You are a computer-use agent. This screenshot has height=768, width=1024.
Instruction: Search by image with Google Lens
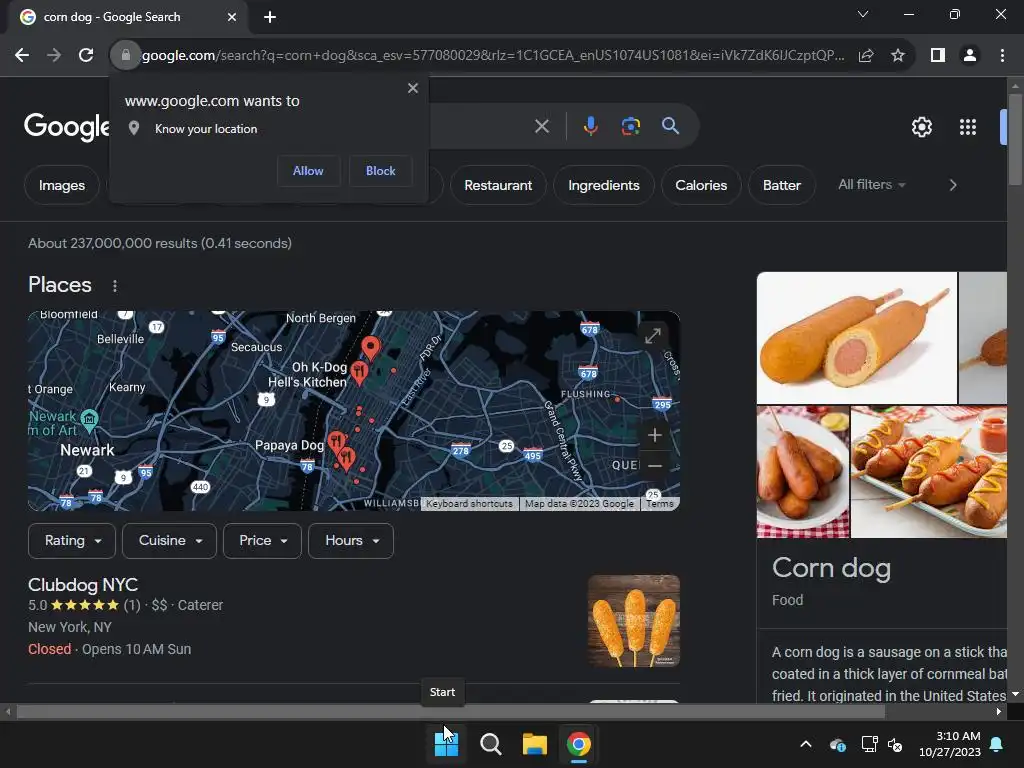point(631,126)
